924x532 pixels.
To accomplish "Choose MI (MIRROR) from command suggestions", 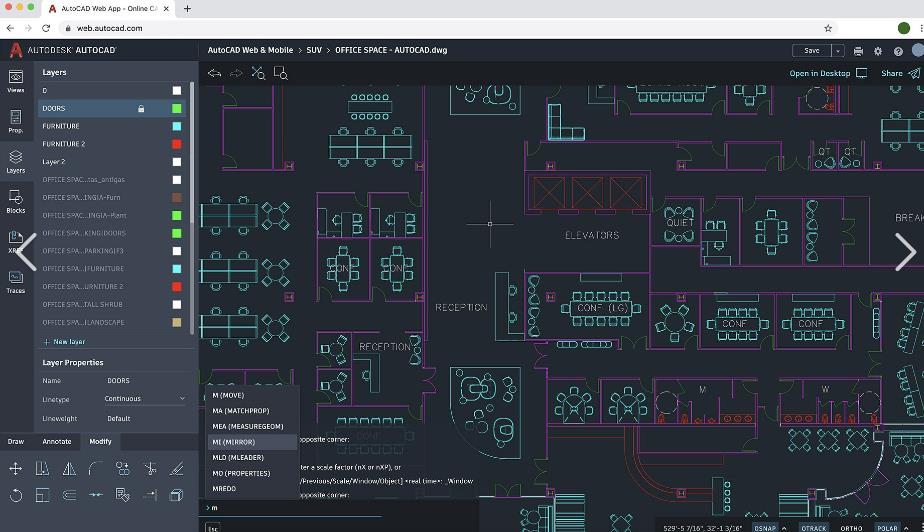I will [252, 442].
